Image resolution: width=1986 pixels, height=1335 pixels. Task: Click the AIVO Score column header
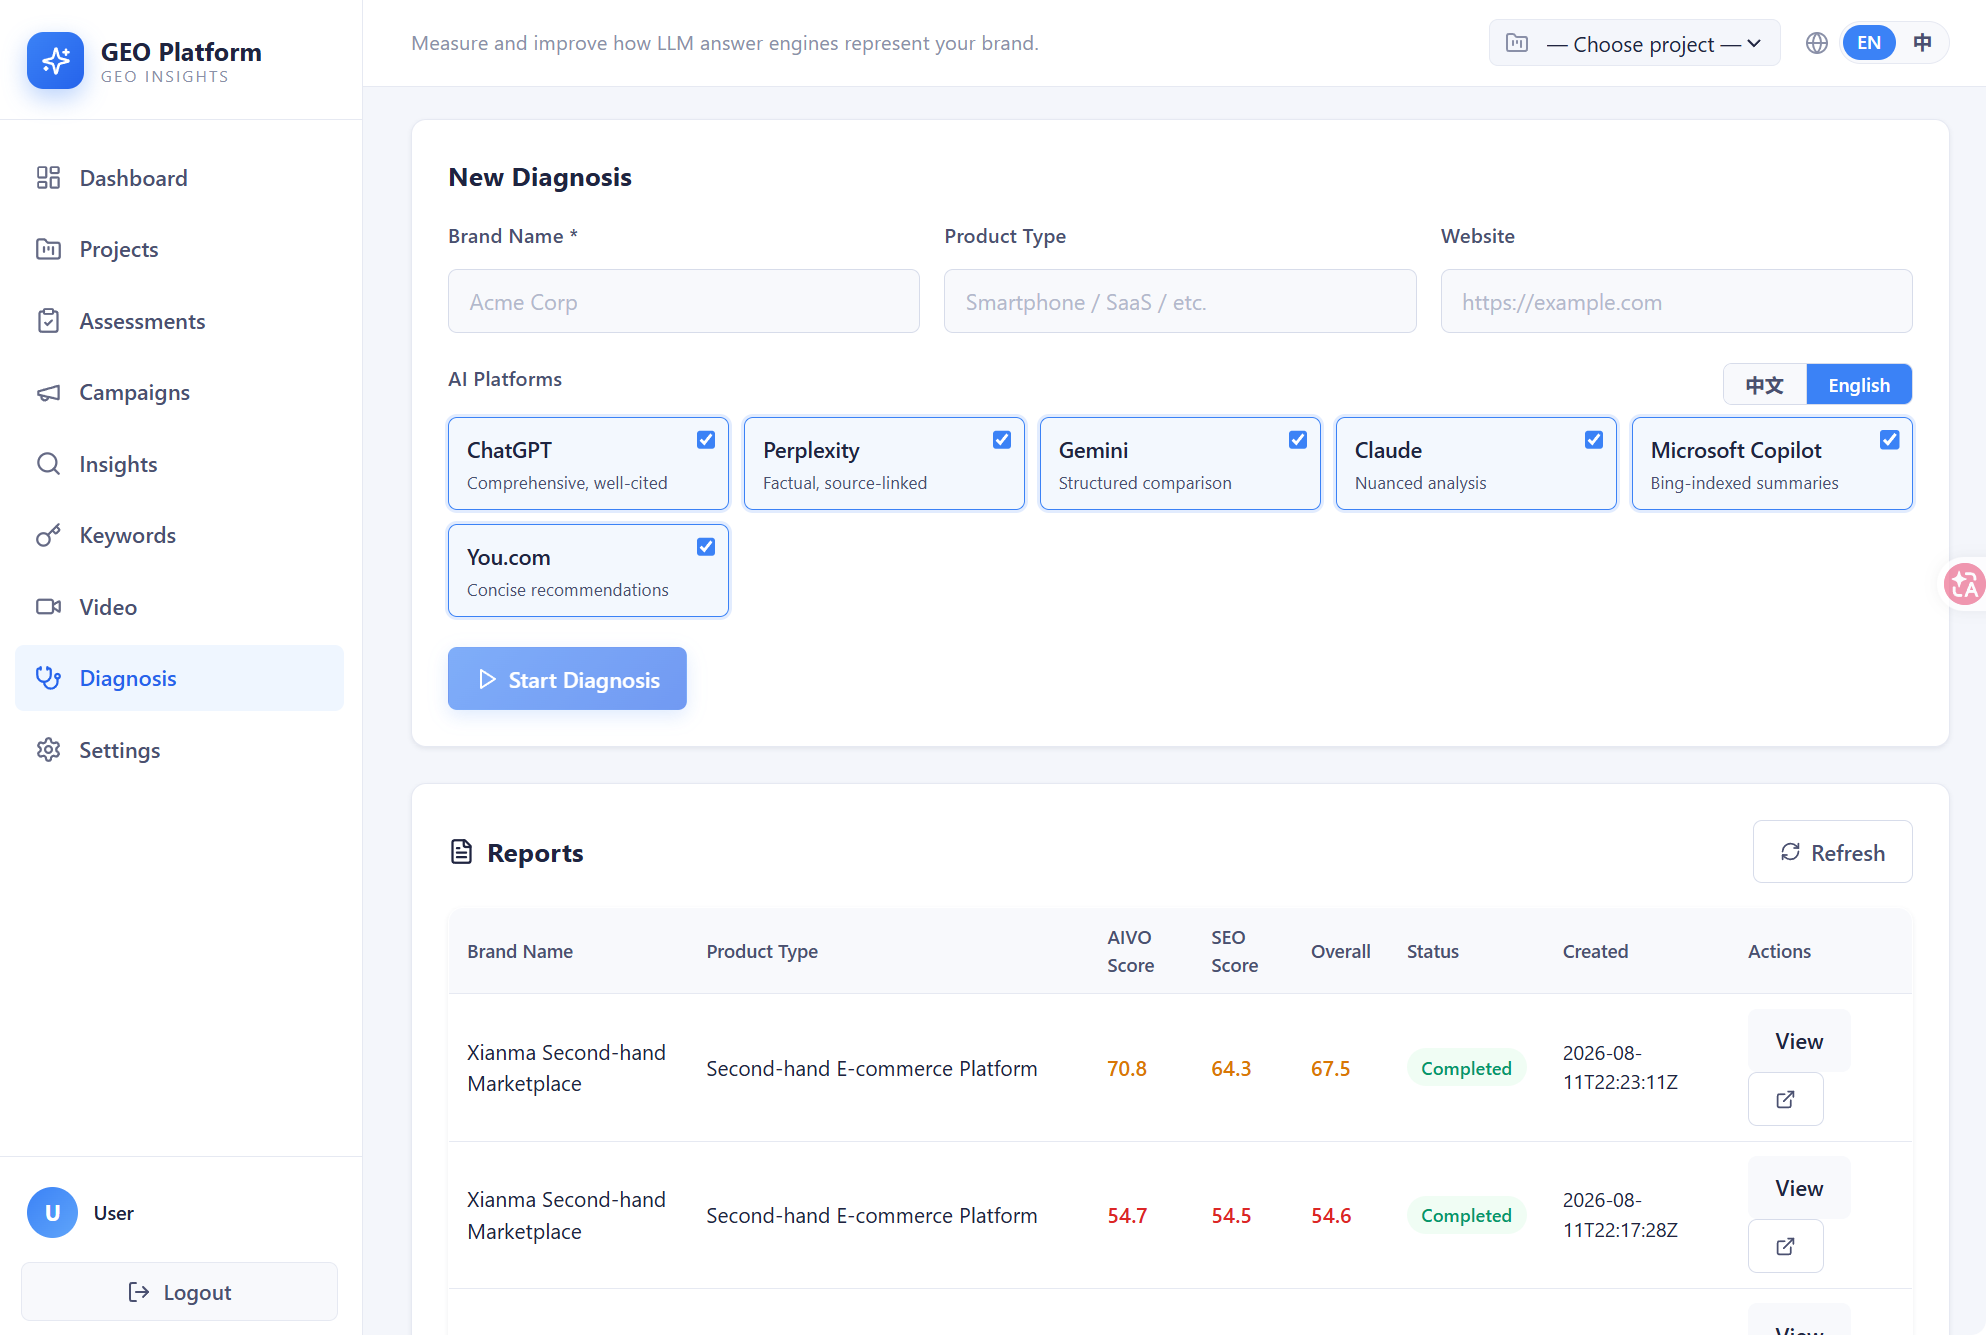click(x=1131, y=951)
